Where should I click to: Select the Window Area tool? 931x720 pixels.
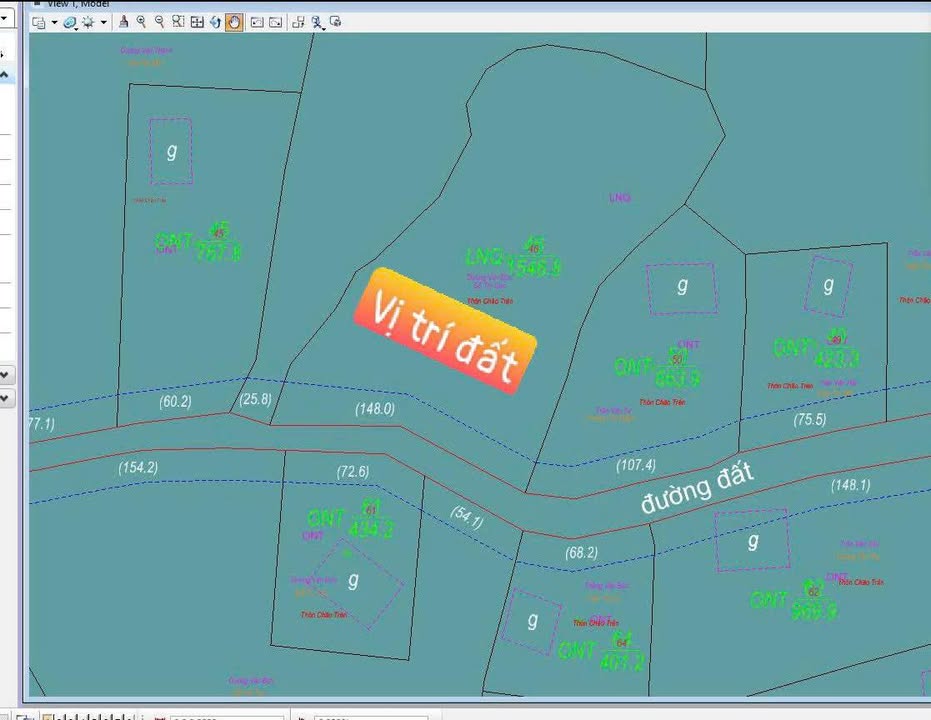[178, 22]
